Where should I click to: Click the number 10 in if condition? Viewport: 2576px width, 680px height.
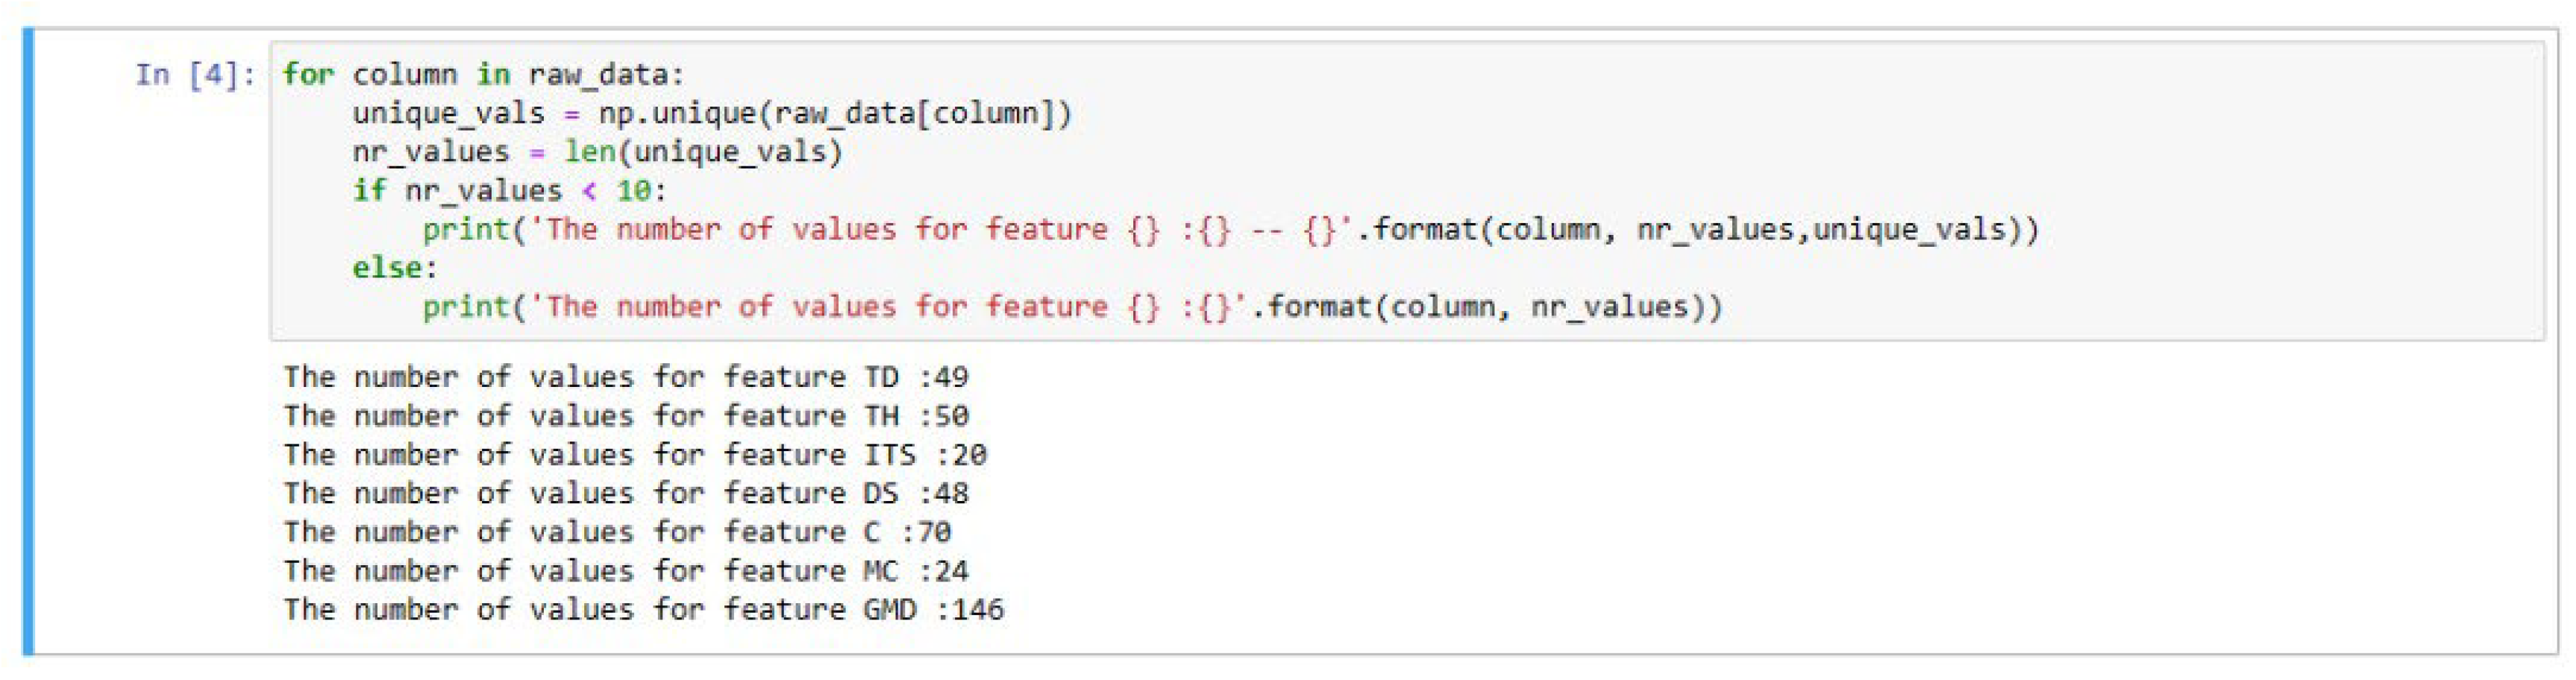pyautogui.click(x=633, y=191)
